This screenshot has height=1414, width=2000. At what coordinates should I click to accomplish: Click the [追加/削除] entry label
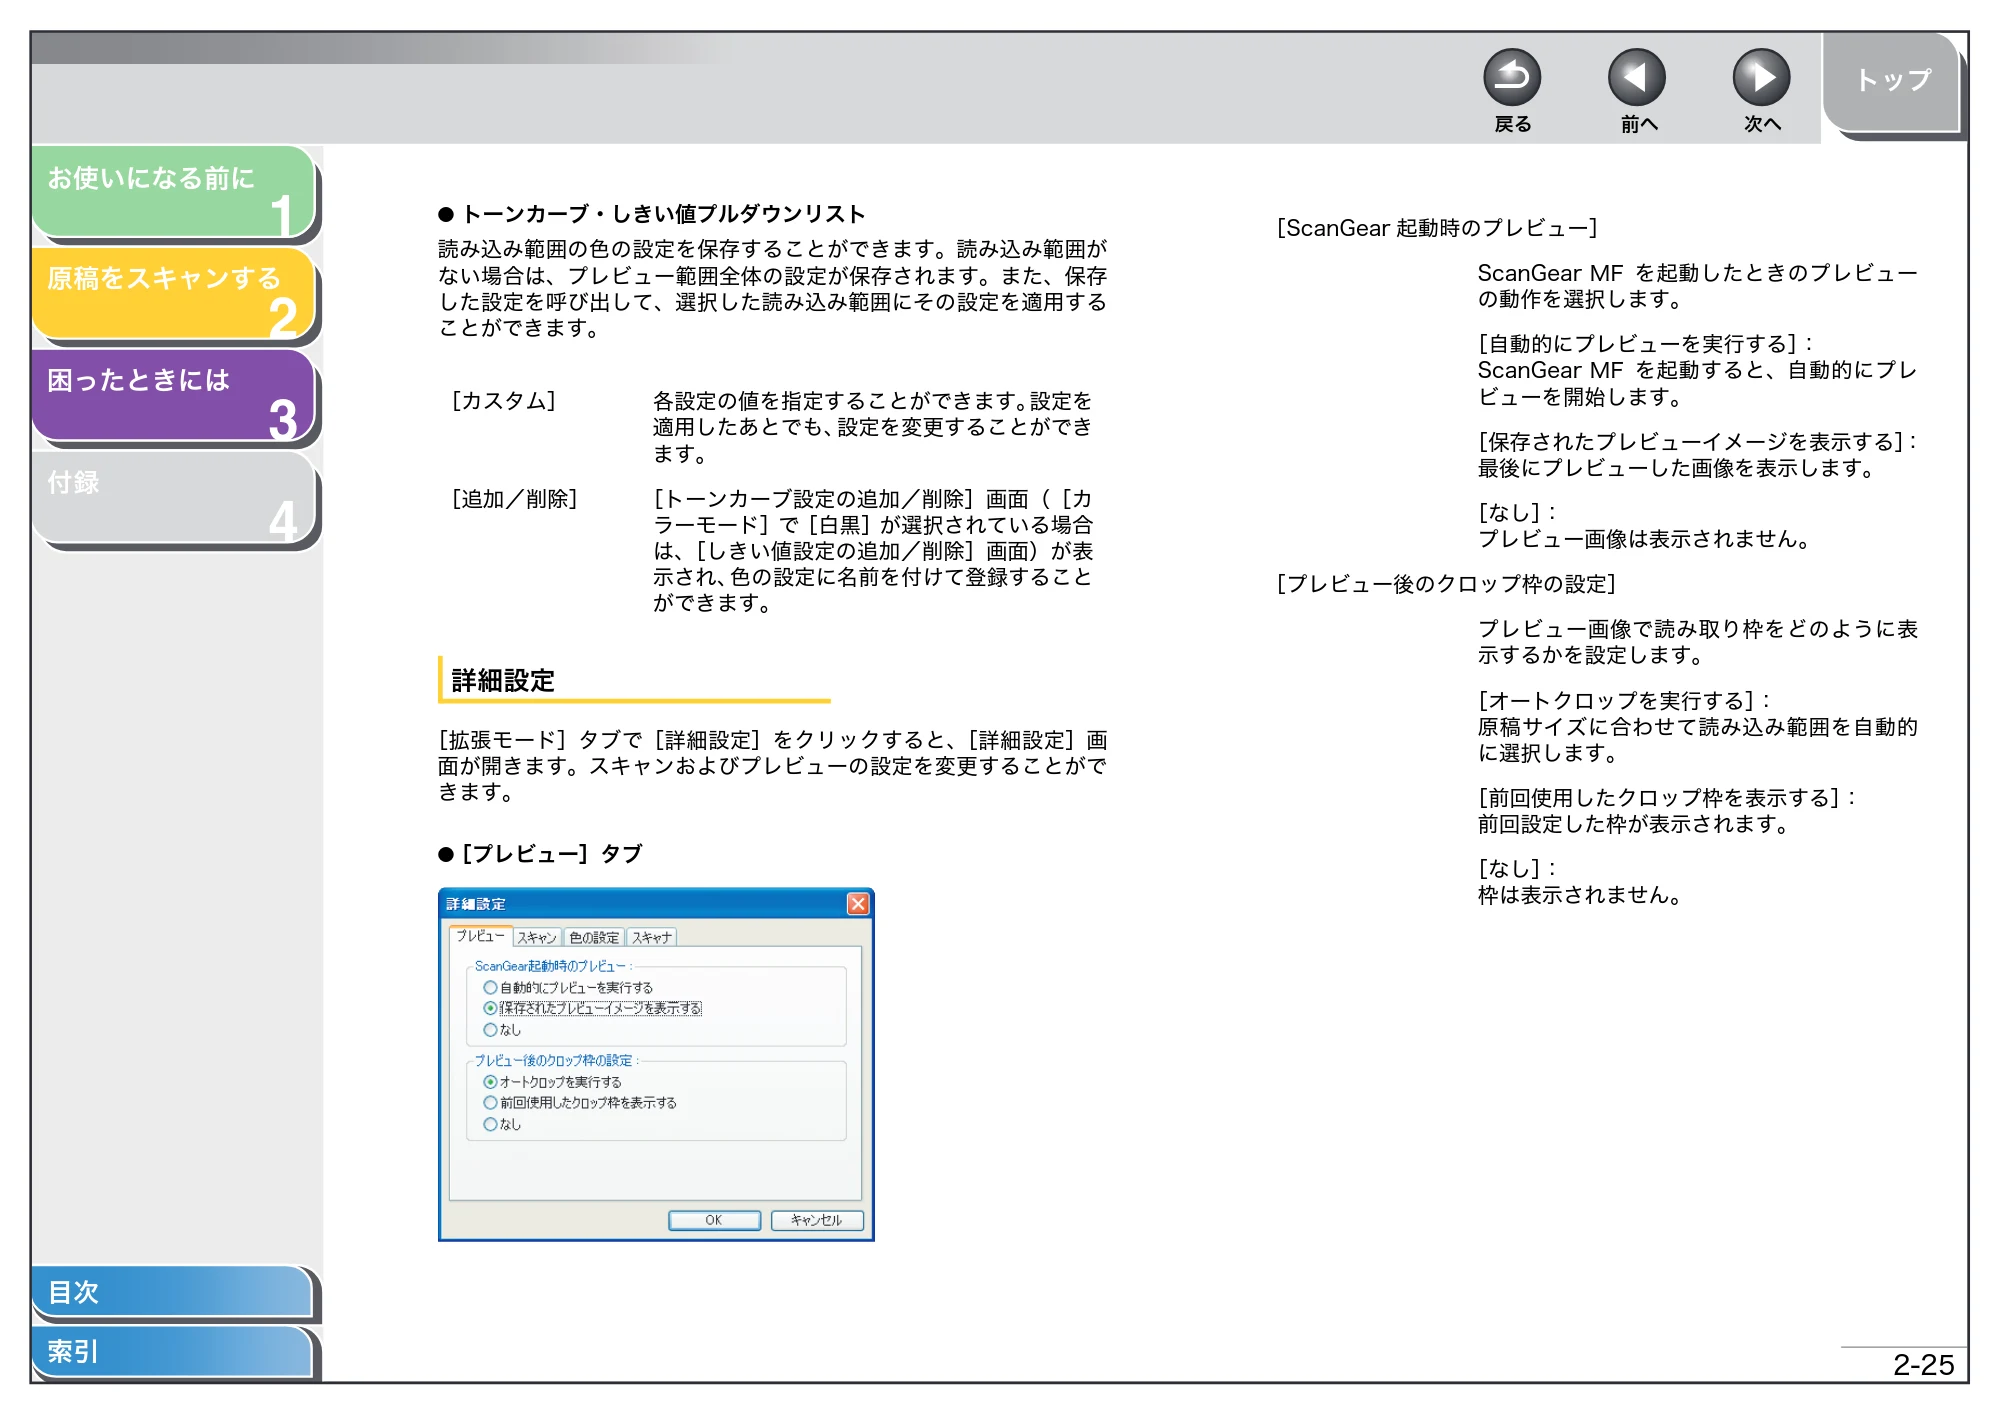click(x=514, y=499)
